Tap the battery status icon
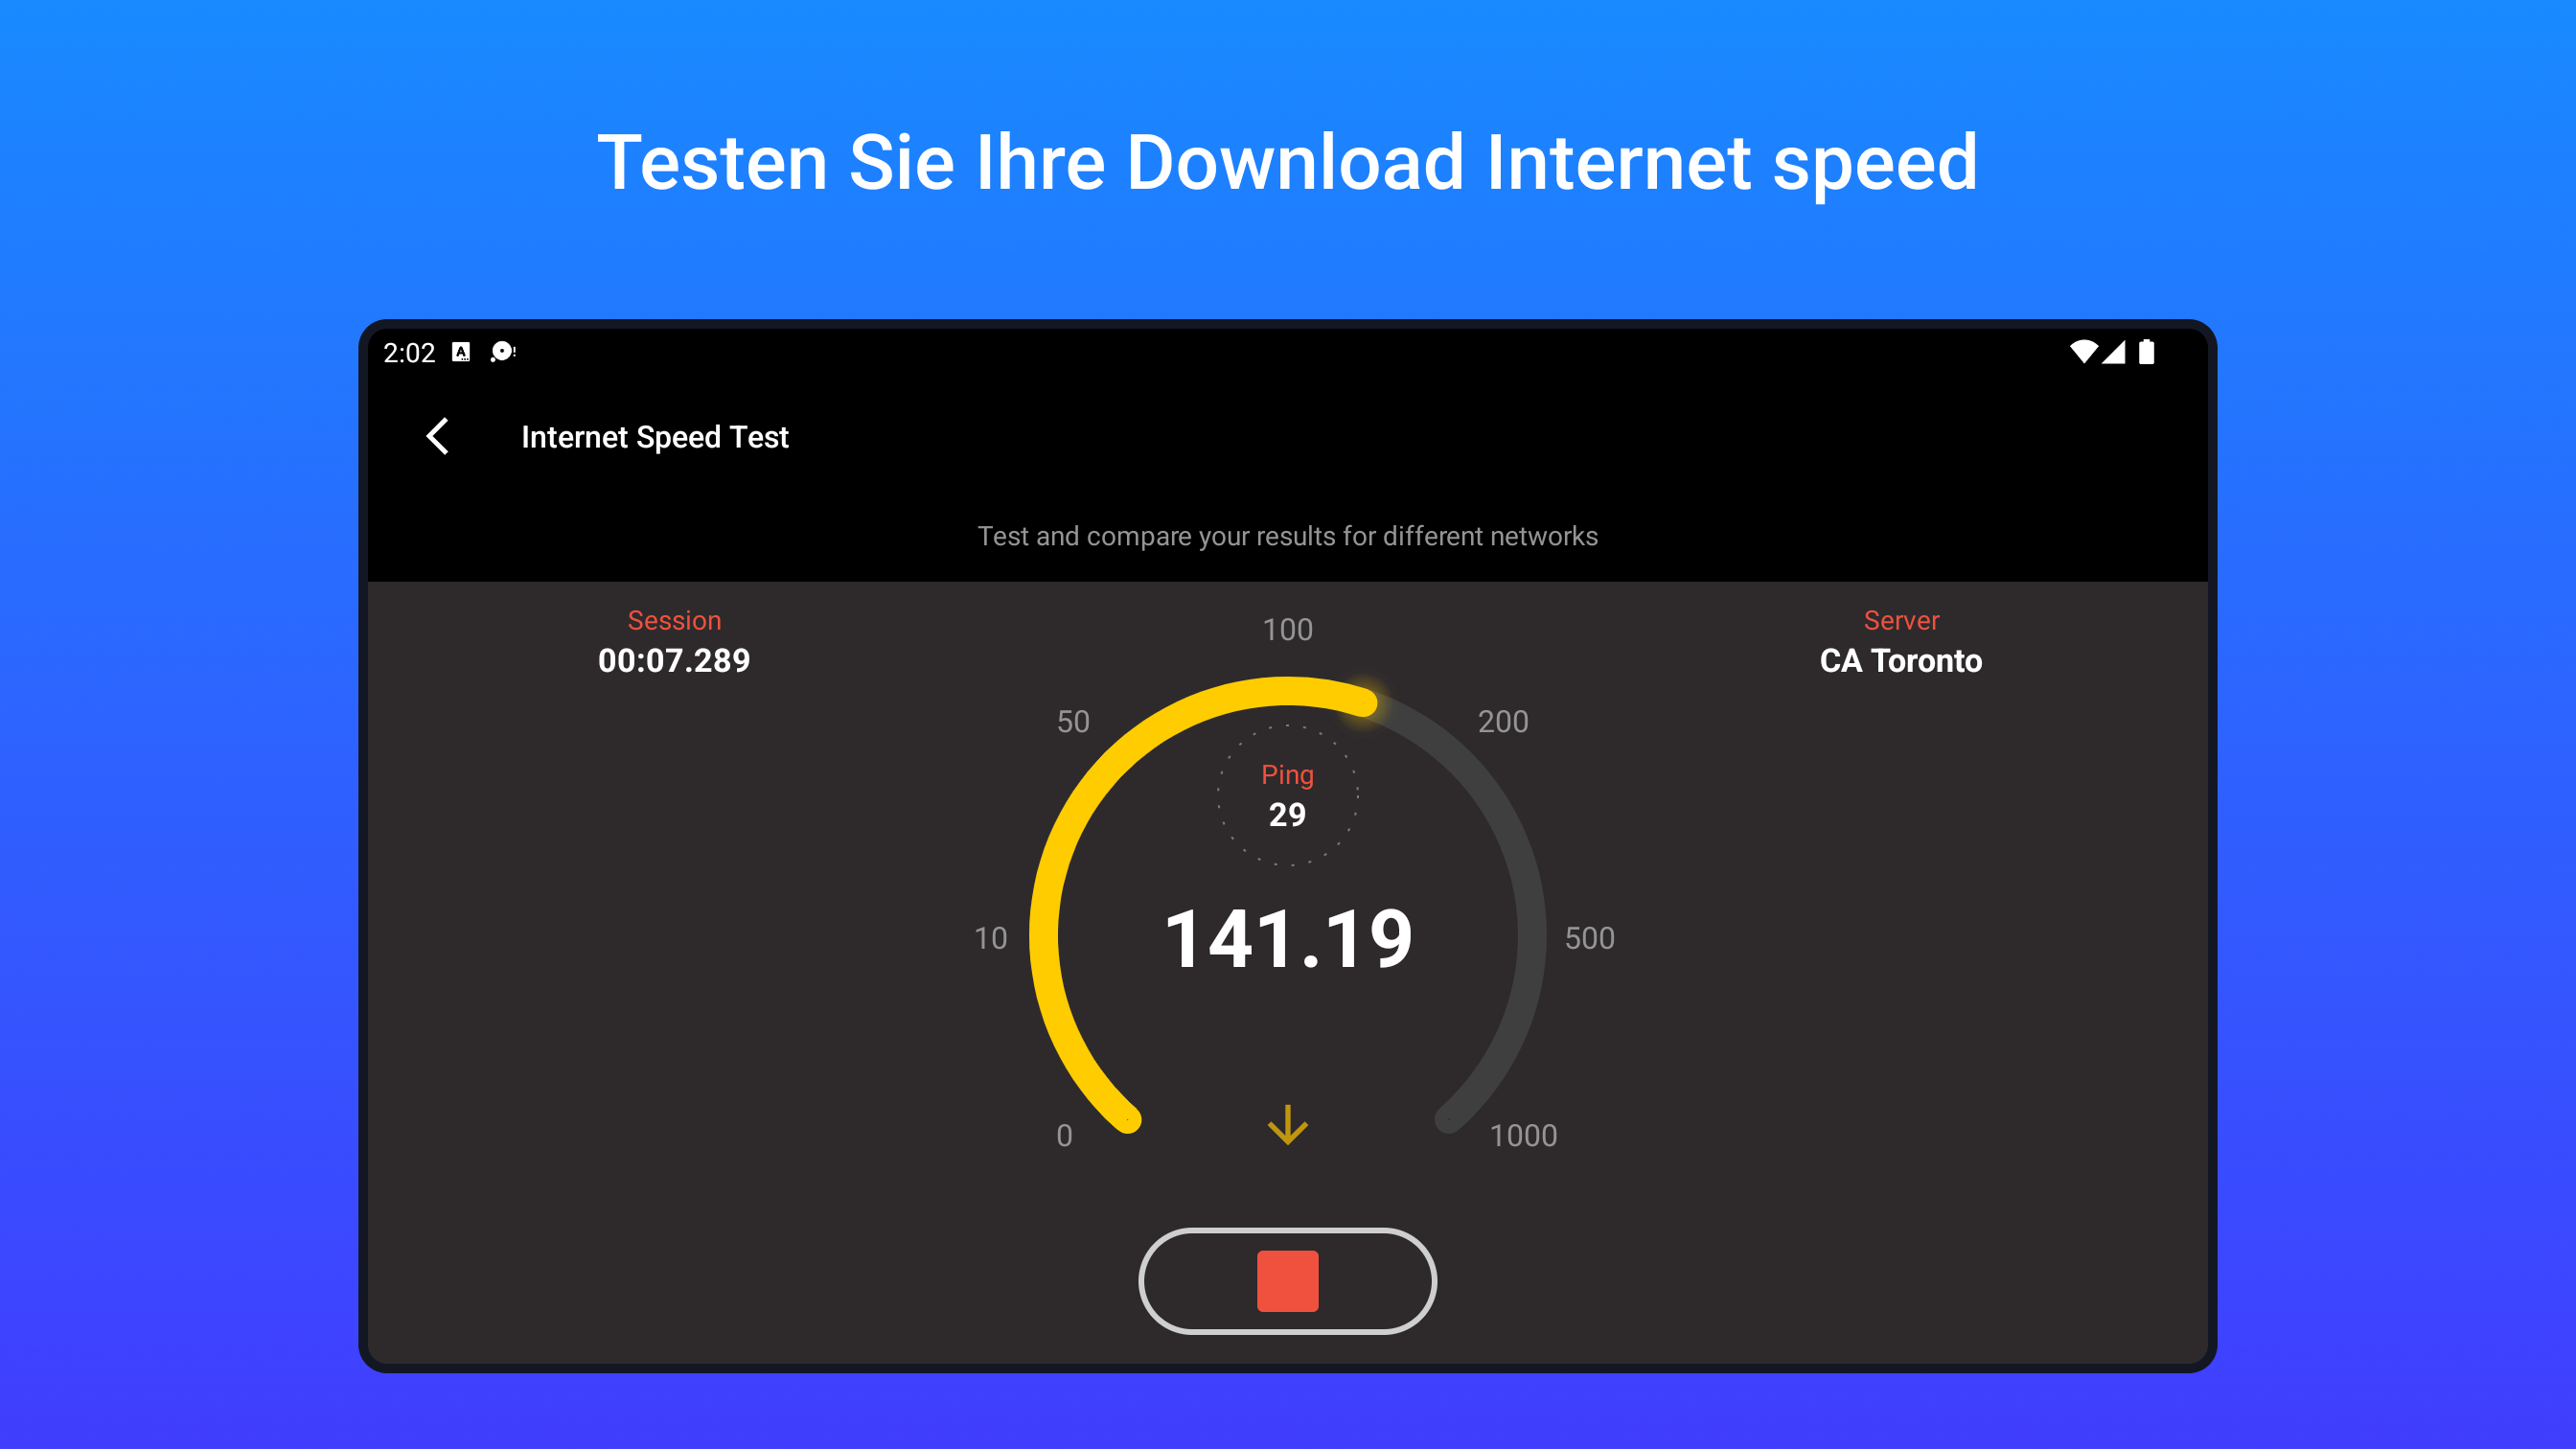This screenshot has width=2576, height=1449. [2146, 352]
